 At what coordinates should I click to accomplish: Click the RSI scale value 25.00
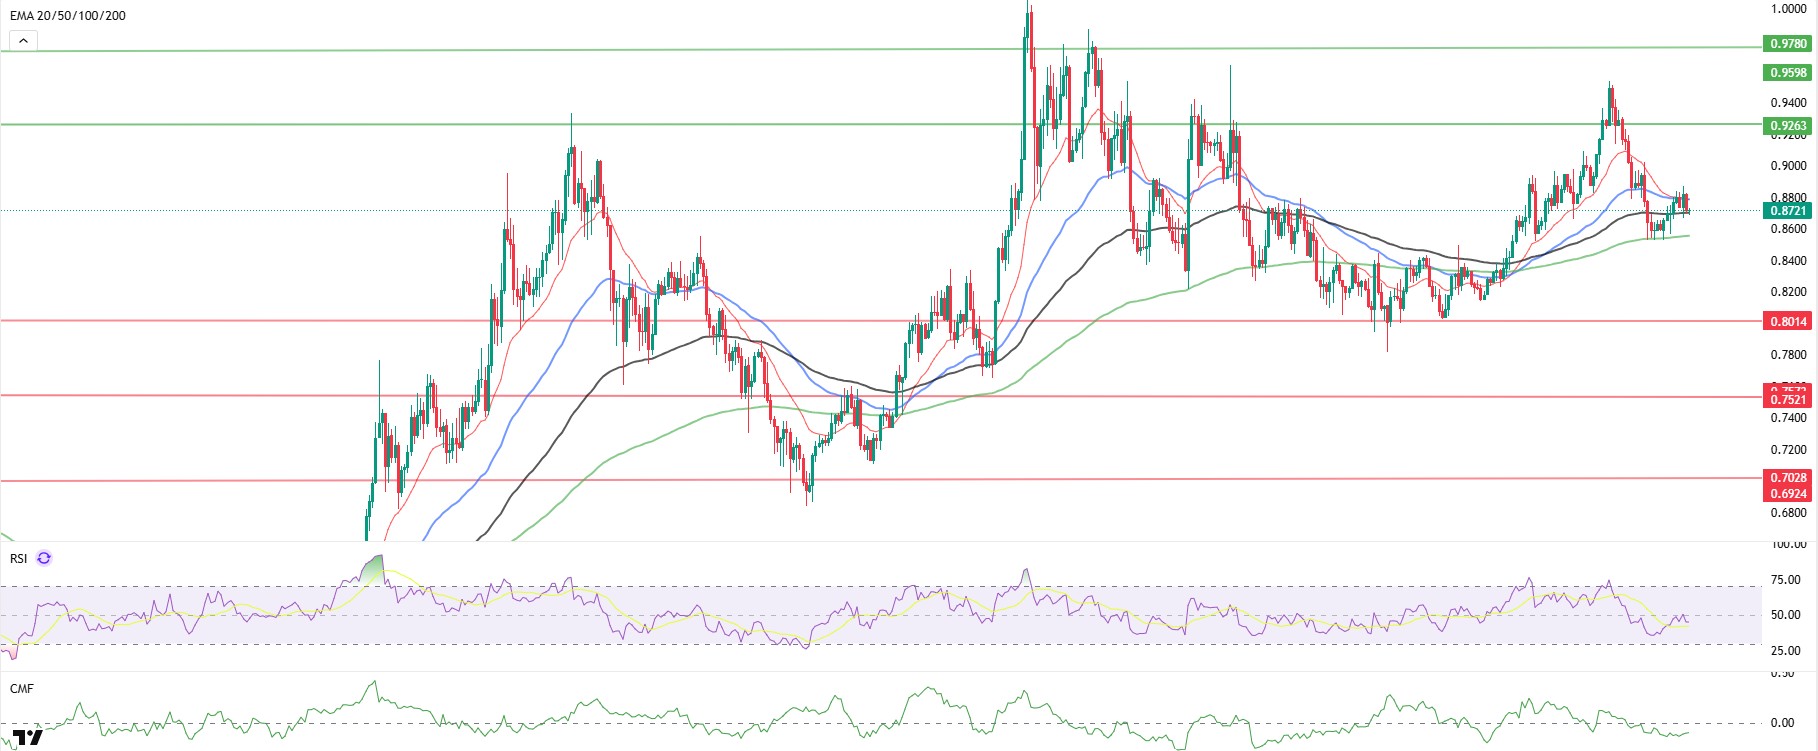click(x=1785, y=651)
